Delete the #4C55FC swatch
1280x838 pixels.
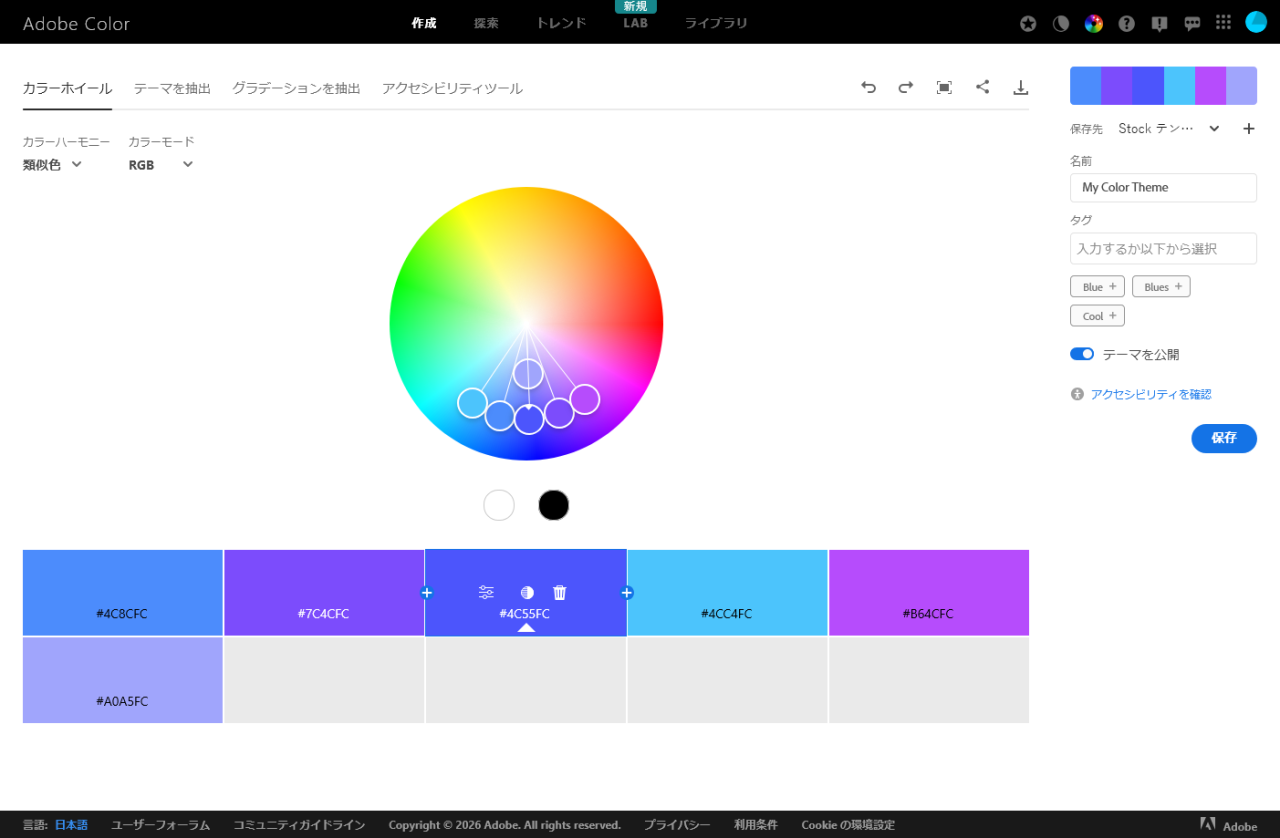click(x=559, y=591)
